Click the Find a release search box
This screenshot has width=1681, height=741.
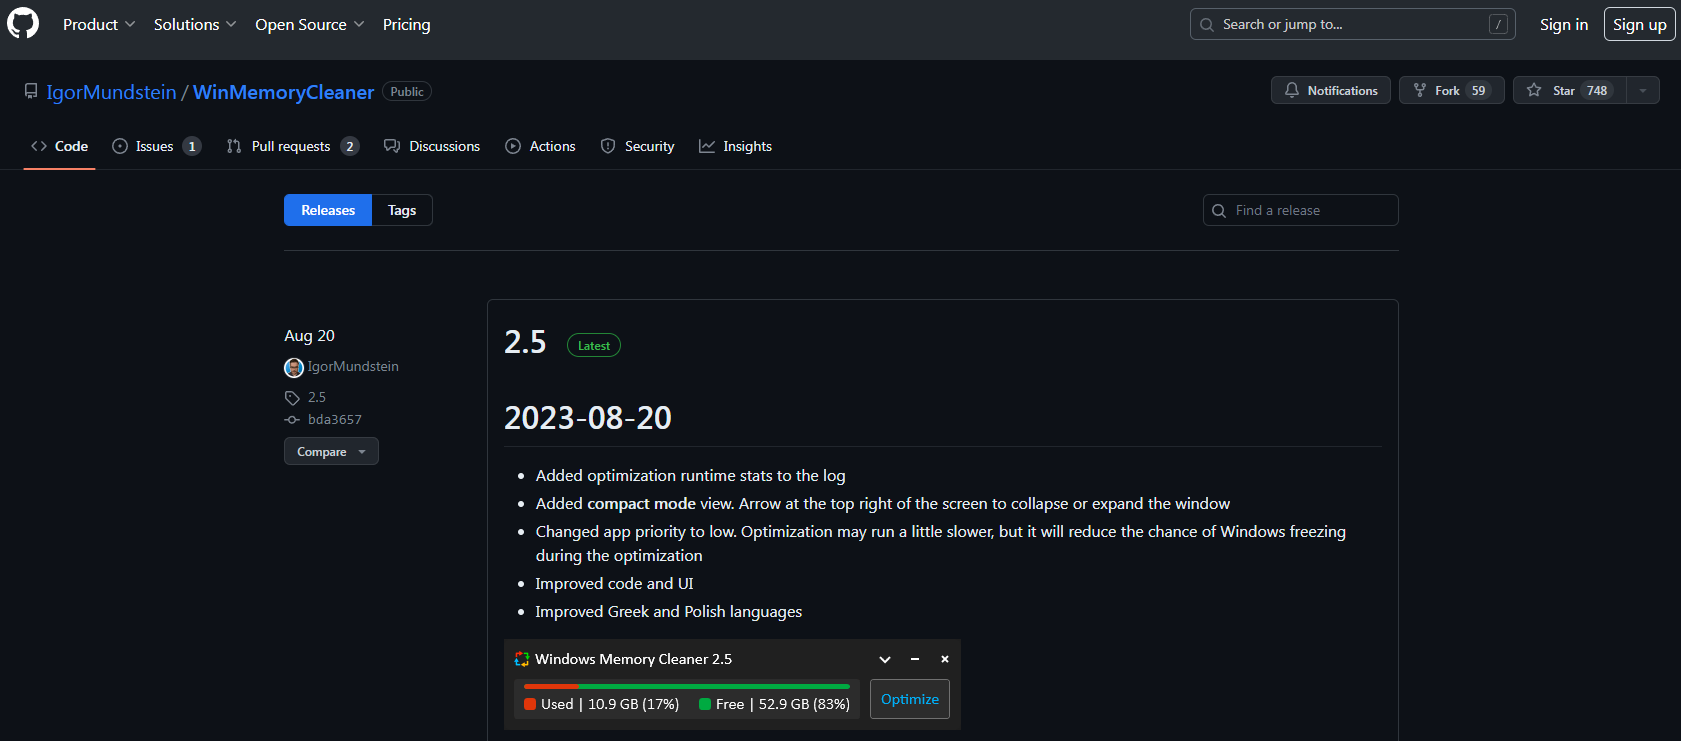pos(1300,210)
